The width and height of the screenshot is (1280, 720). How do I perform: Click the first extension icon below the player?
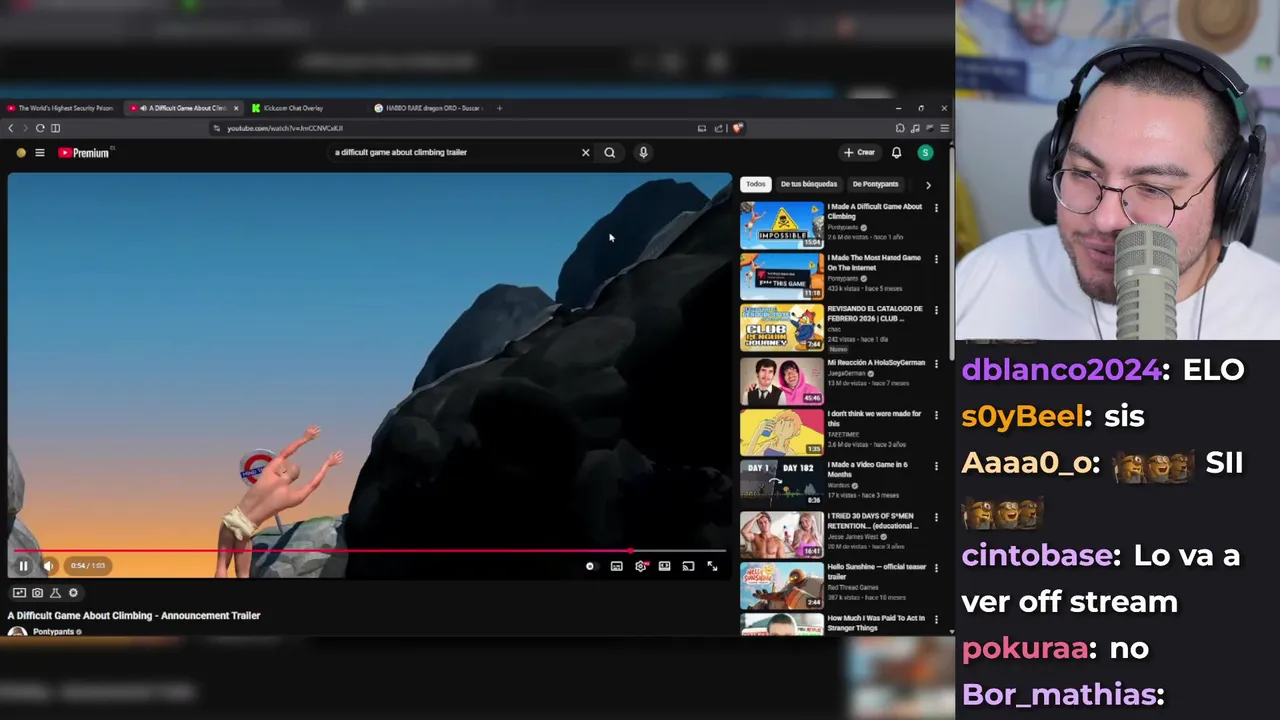point(19,593)
